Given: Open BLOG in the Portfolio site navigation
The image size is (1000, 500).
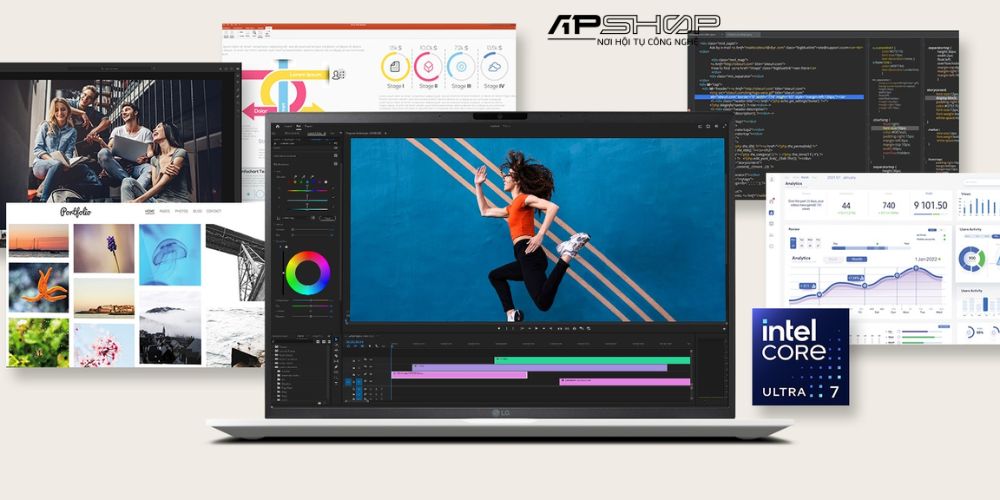Looking at the screenshot, I should [198, 211].
